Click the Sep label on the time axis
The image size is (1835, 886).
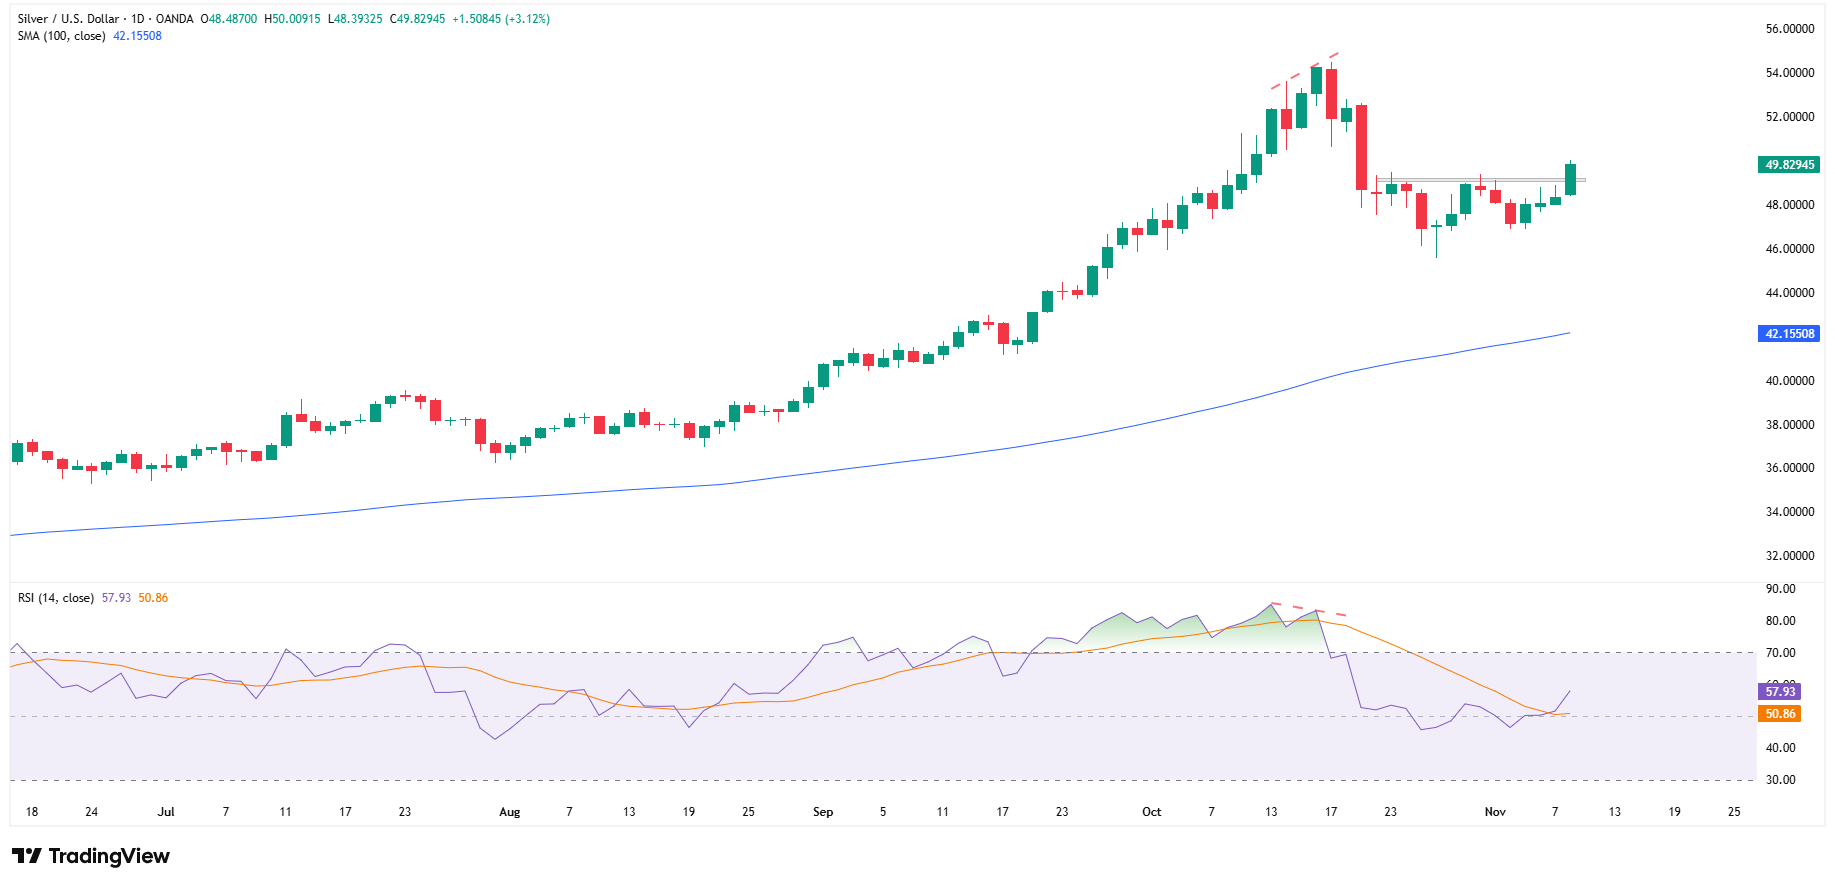pos(823,812)
